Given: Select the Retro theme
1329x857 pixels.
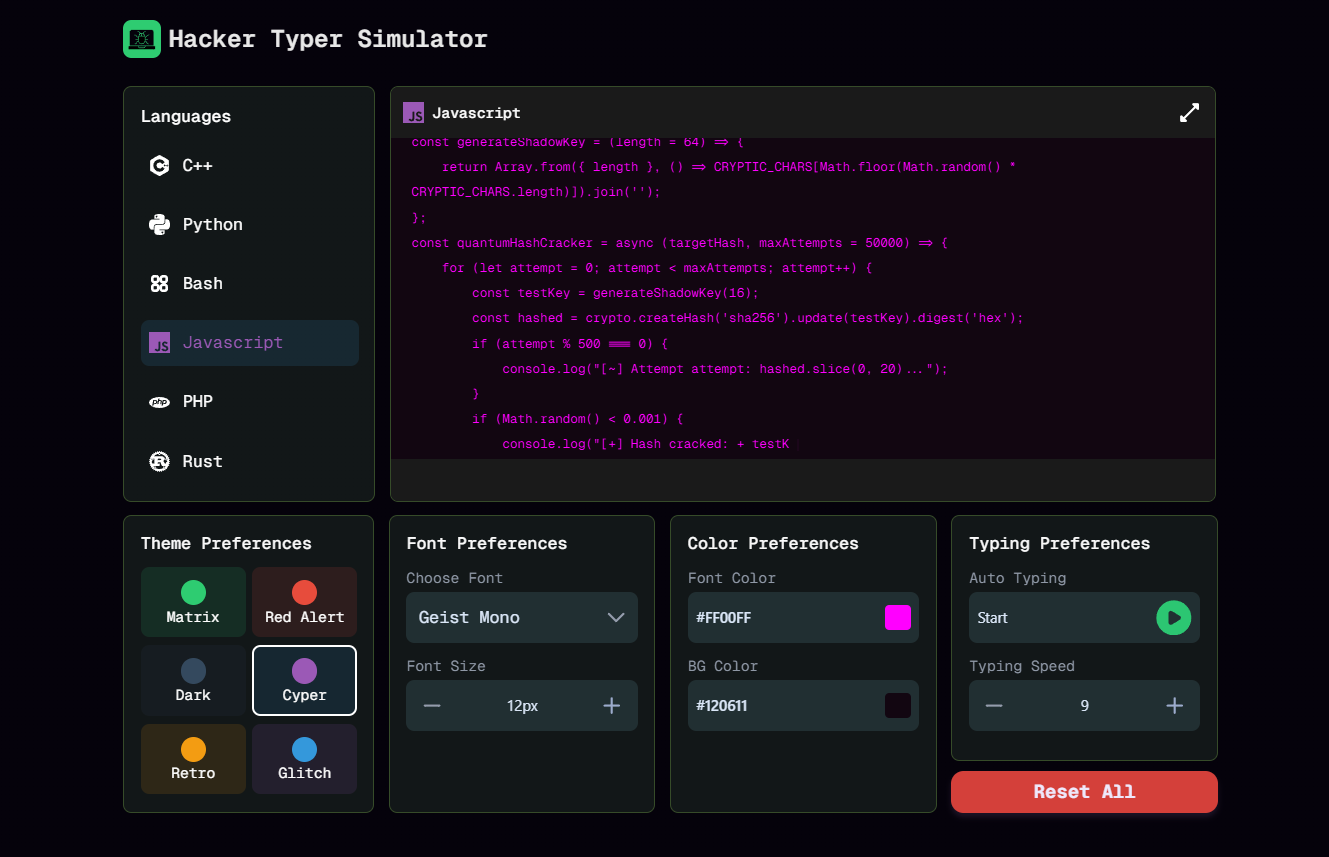Looking at the screenshot, I should pyautogui.click(x=193, y=759).
